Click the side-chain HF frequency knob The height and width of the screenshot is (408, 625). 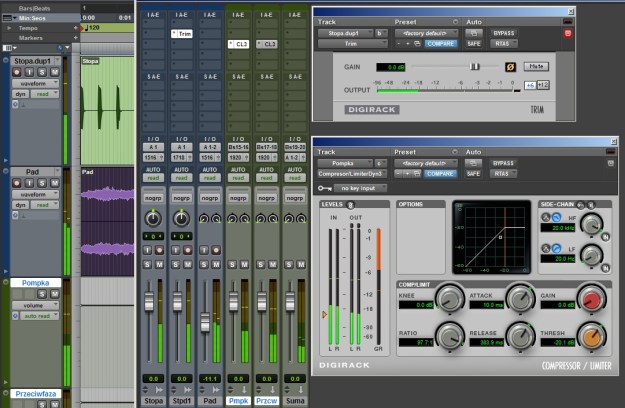(x=593, y=224)
